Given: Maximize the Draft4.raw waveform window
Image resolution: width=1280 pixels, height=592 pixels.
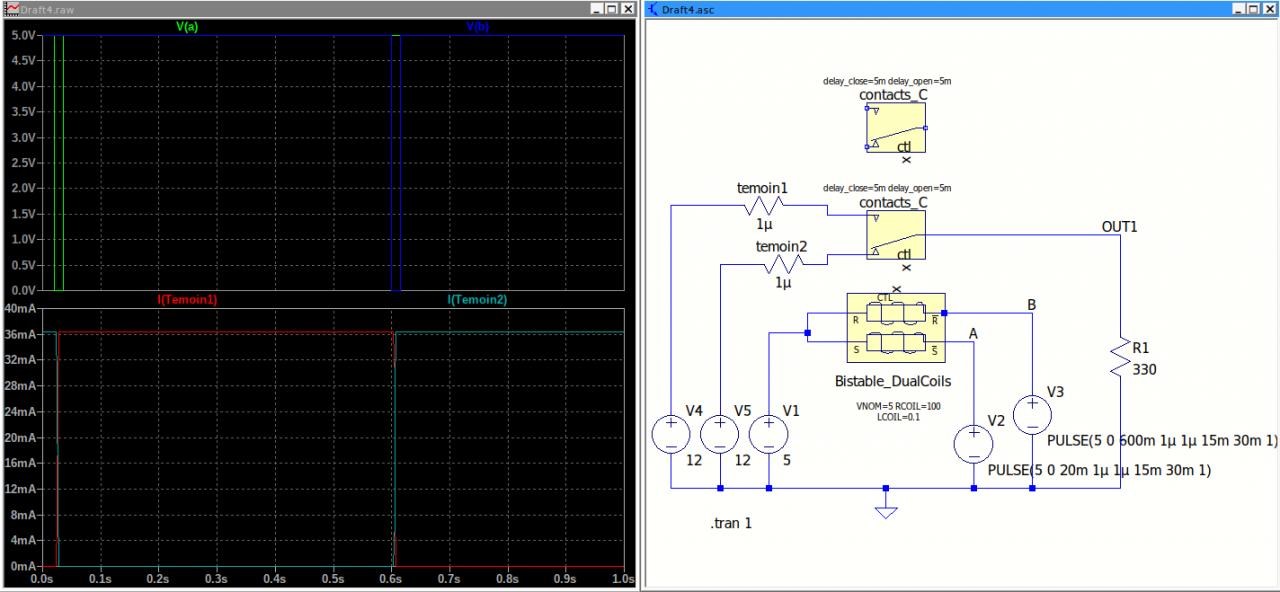Looking at the screenshot, I should point(611,8).
